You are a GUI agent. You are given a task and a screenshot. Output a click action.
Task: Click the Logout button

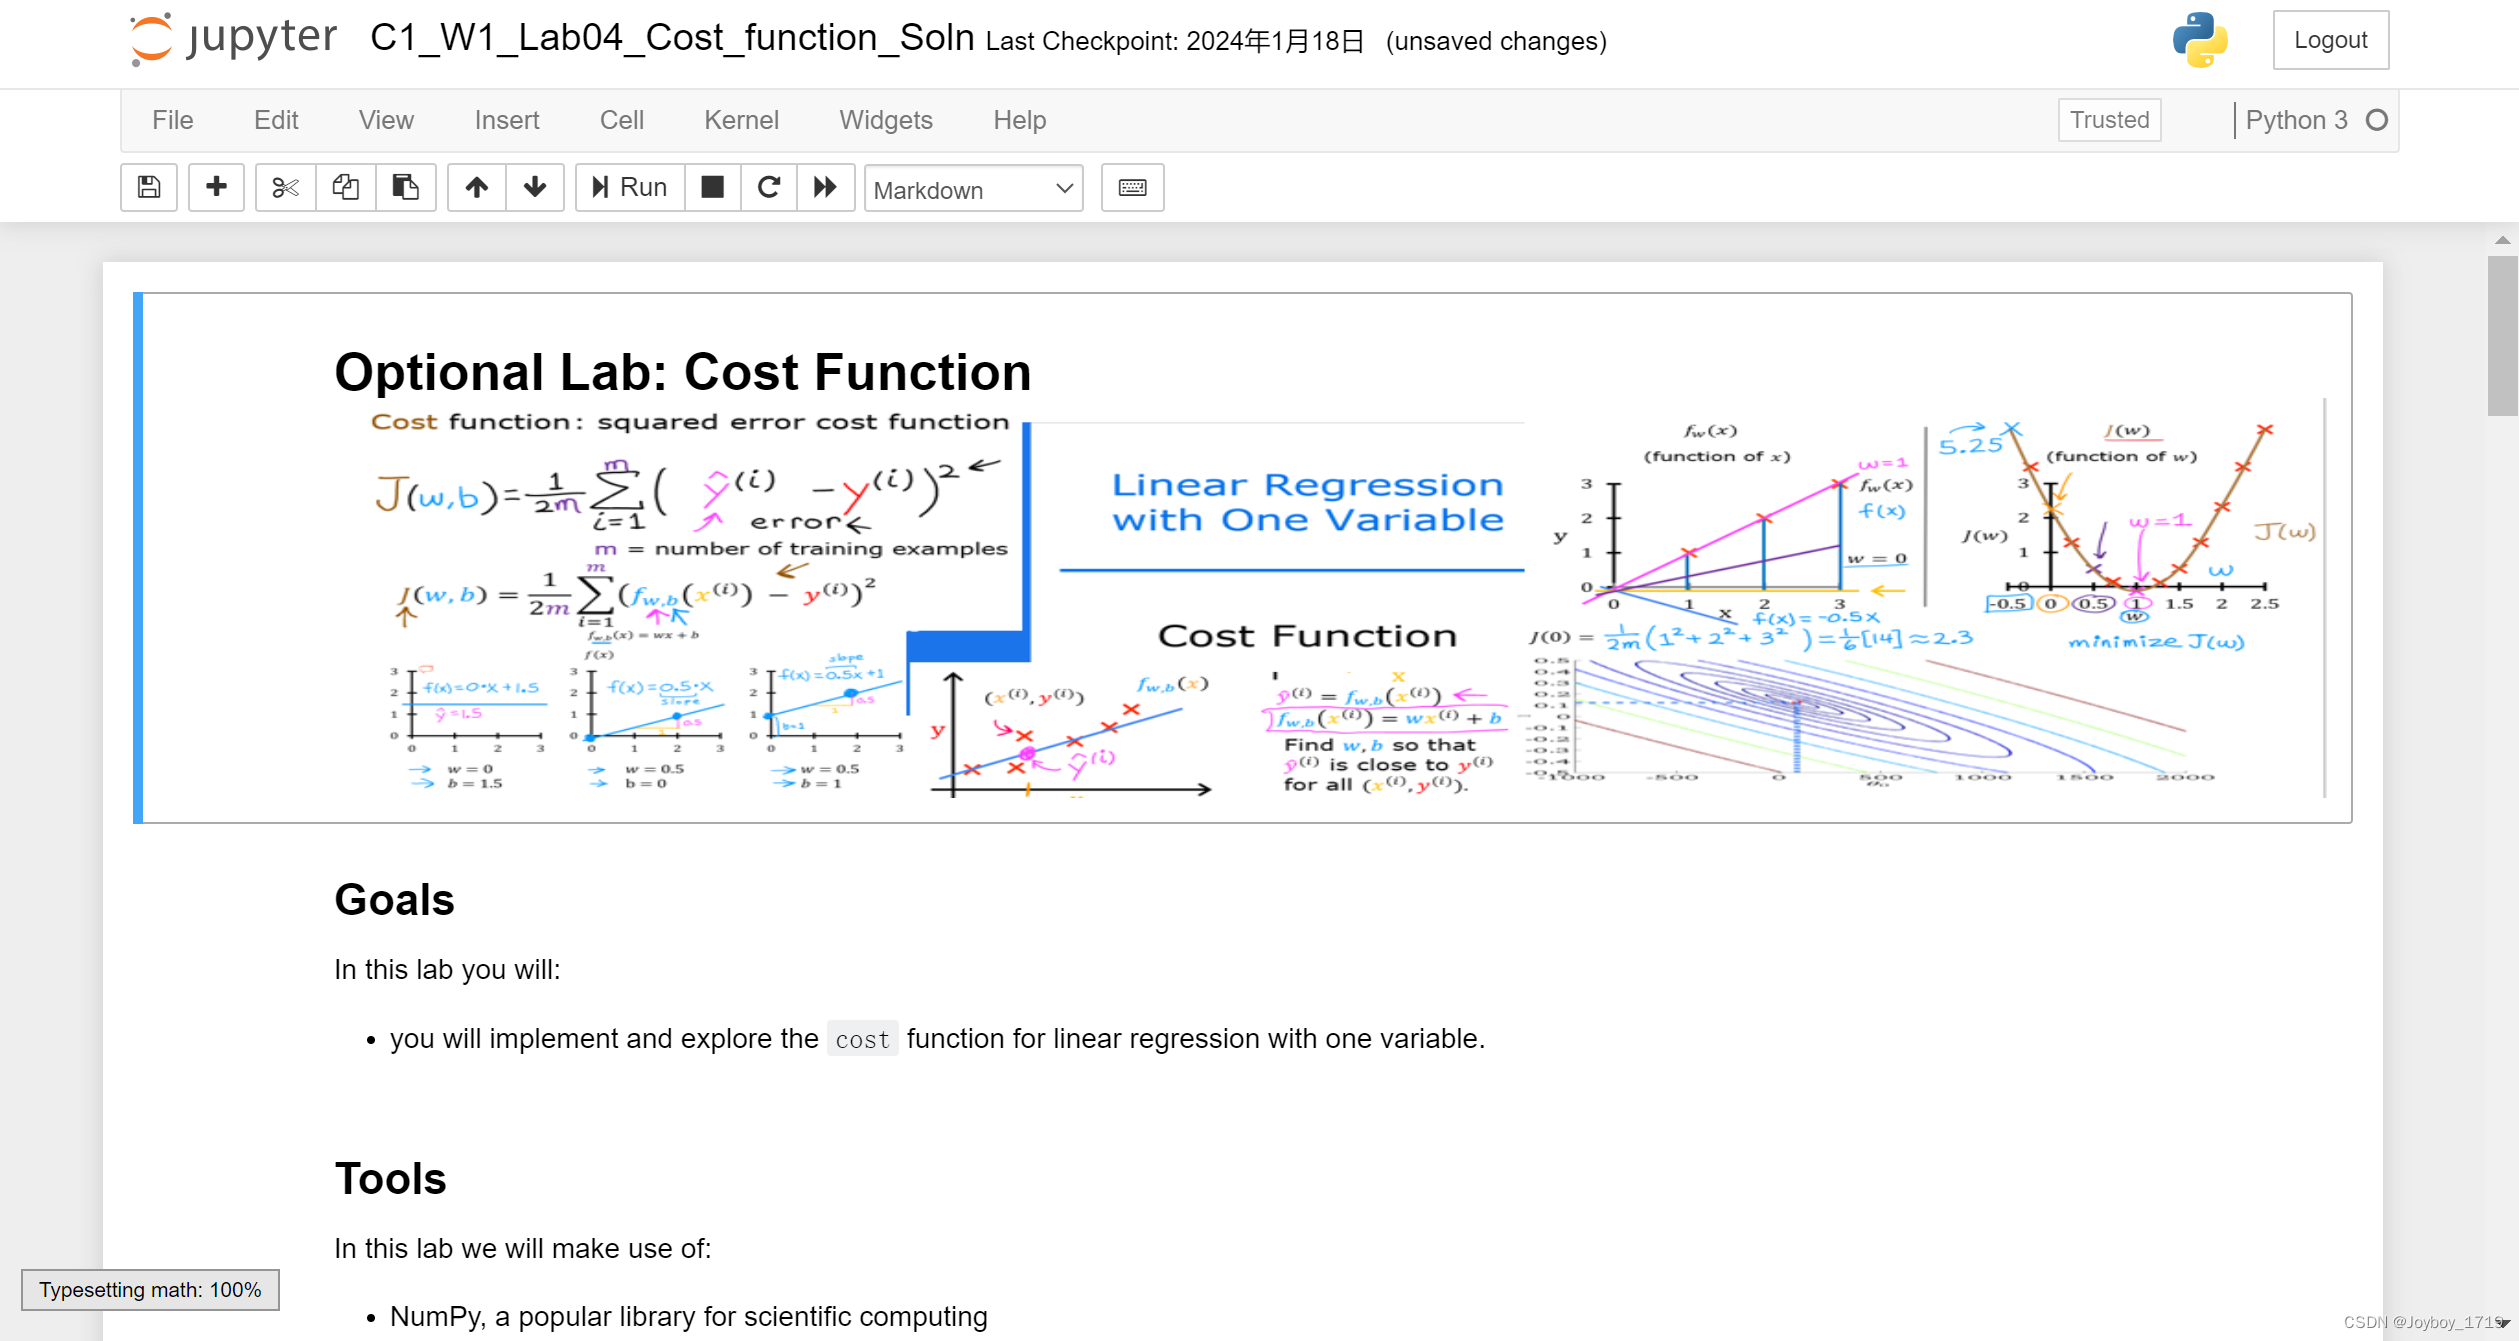pos(2330,40)
